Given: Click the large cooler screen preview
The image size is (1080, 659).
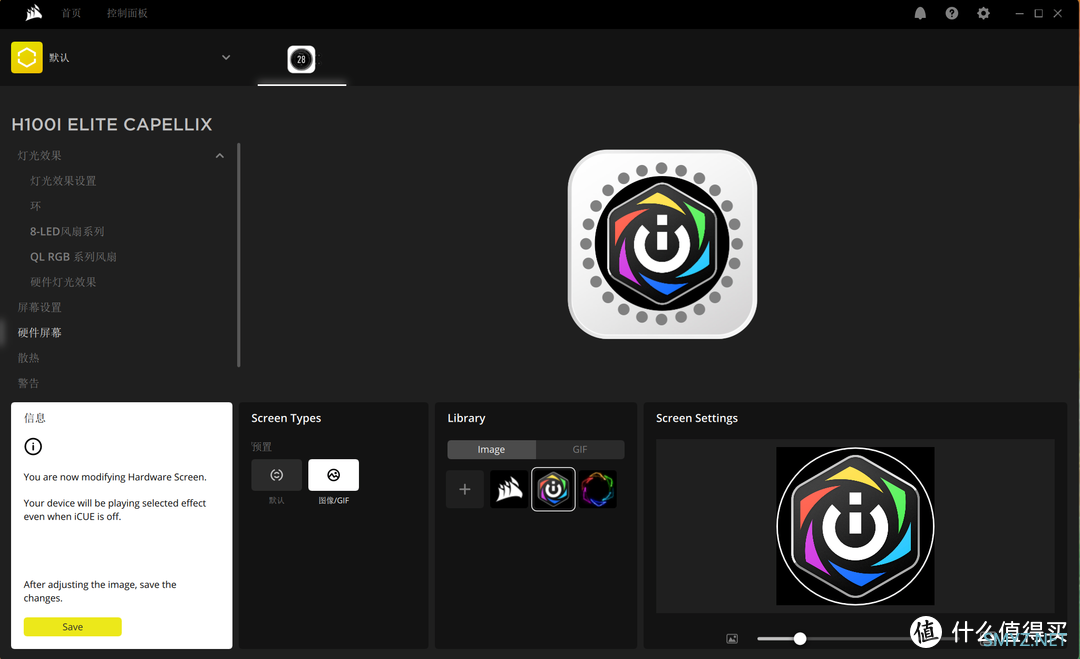Looking at the screenshot, I should click(662, 244).
